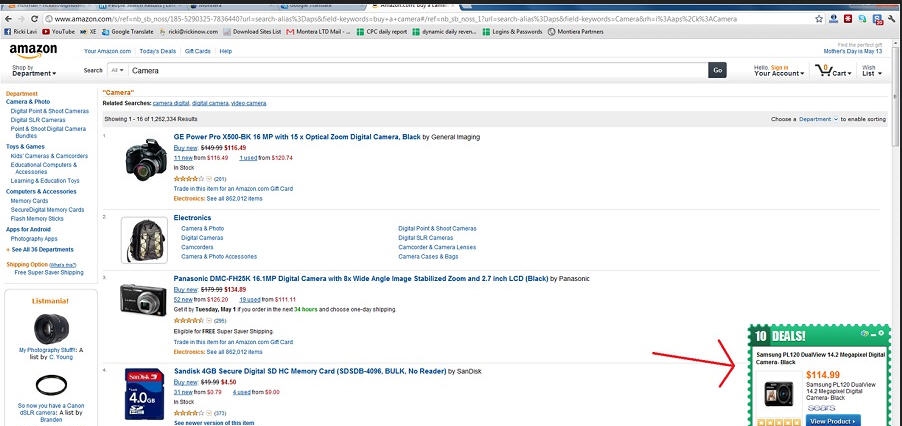Screen dimensions: 902x426
Task: Open the Ricki Lavi Facebook bookmark
Action: 21,32
